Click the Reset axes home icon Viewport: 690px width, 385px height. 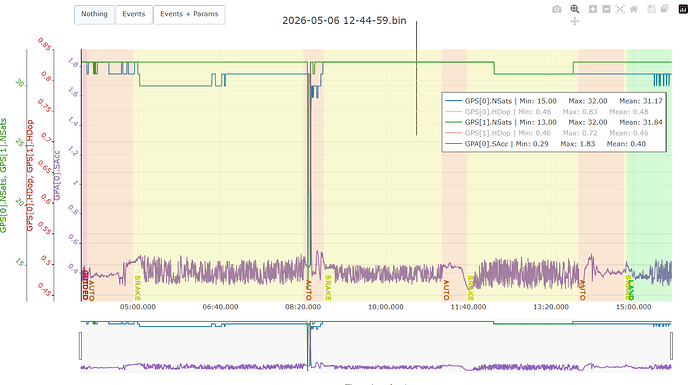click(634, 9)
